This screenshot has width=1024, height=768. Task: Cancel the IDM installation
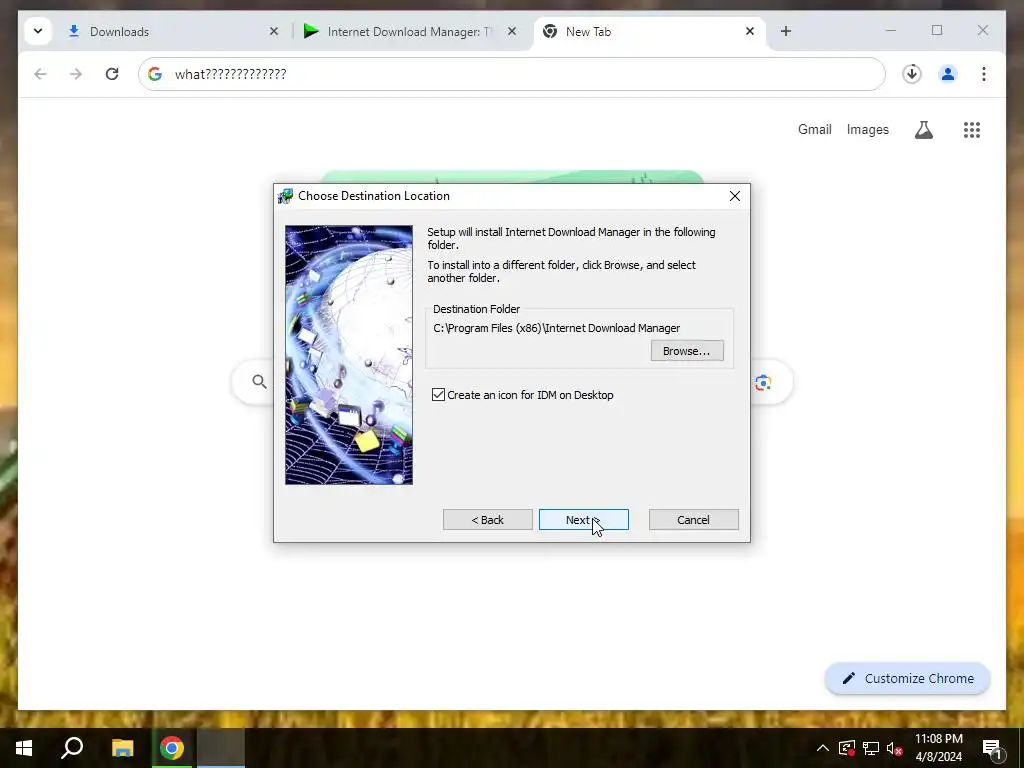693,520
